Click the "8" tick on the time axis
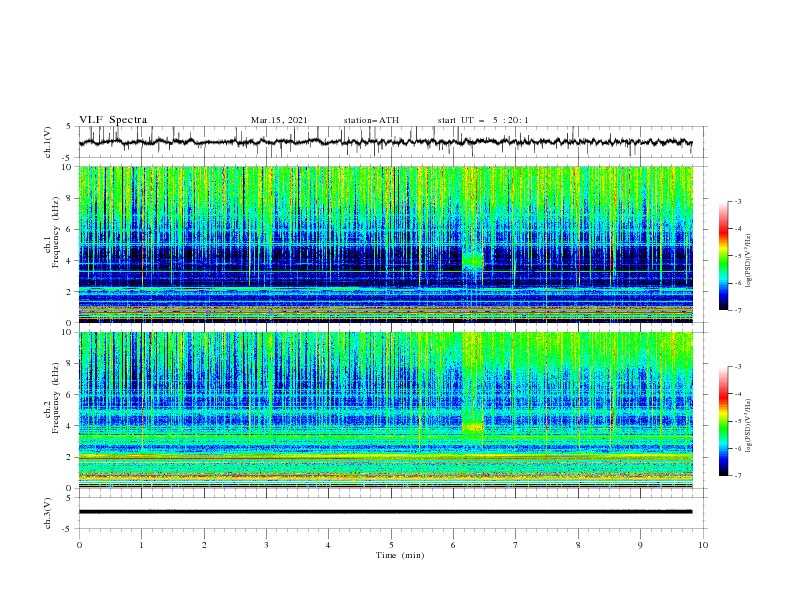Viewport: 792px width, 612px height. [578, 545]
